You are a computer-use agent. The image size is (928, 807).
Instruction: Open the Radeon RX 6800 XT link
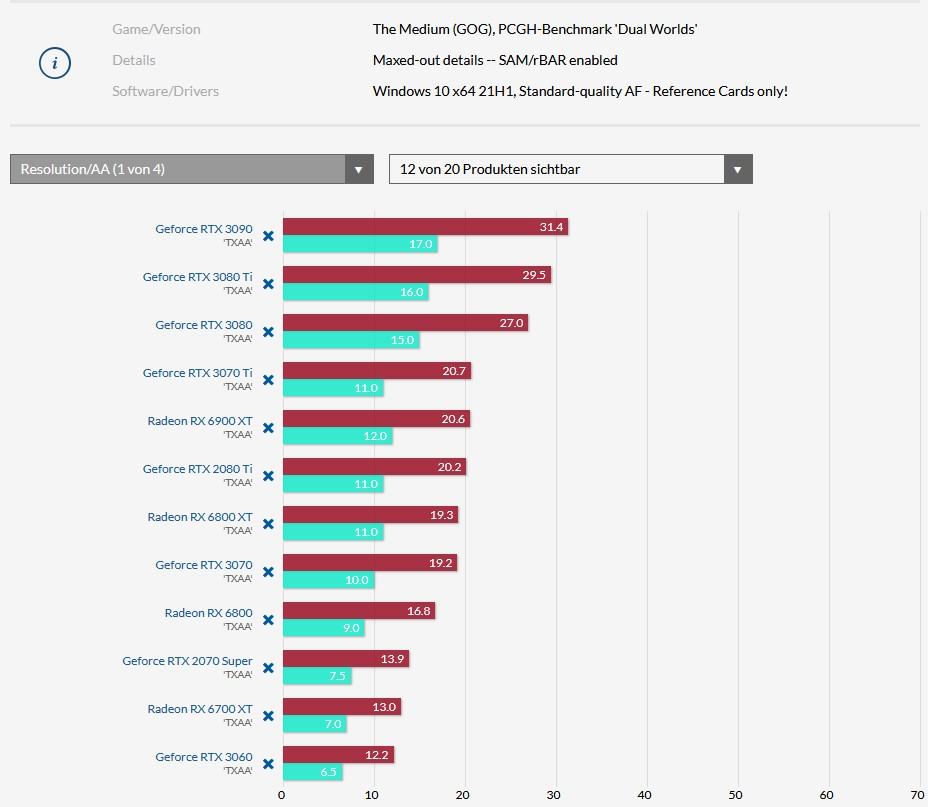click(200, 517)
